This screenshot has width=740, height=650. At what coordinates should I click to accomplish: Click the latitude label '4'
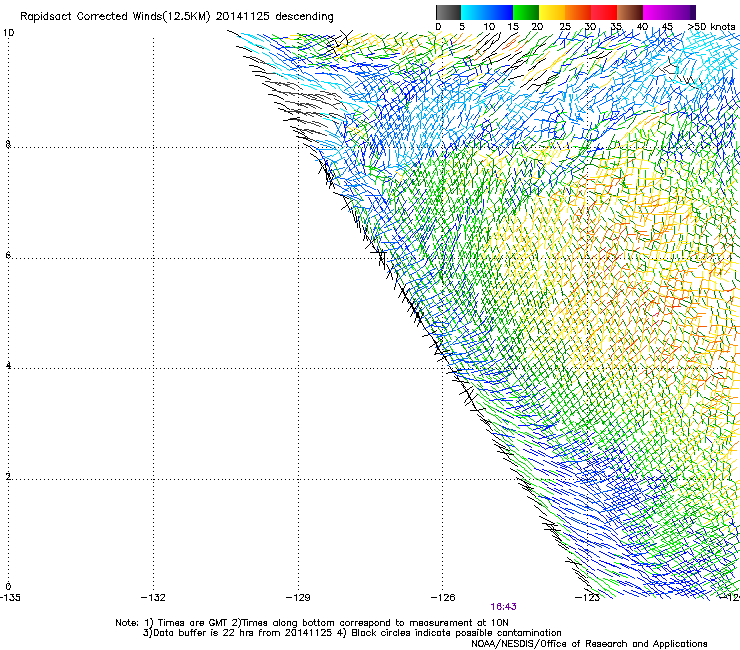click(8, 366)
